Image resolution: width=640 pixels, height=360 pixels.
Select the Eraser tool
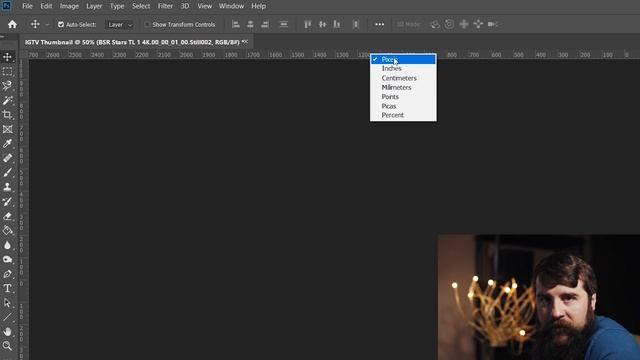[7, 216]
